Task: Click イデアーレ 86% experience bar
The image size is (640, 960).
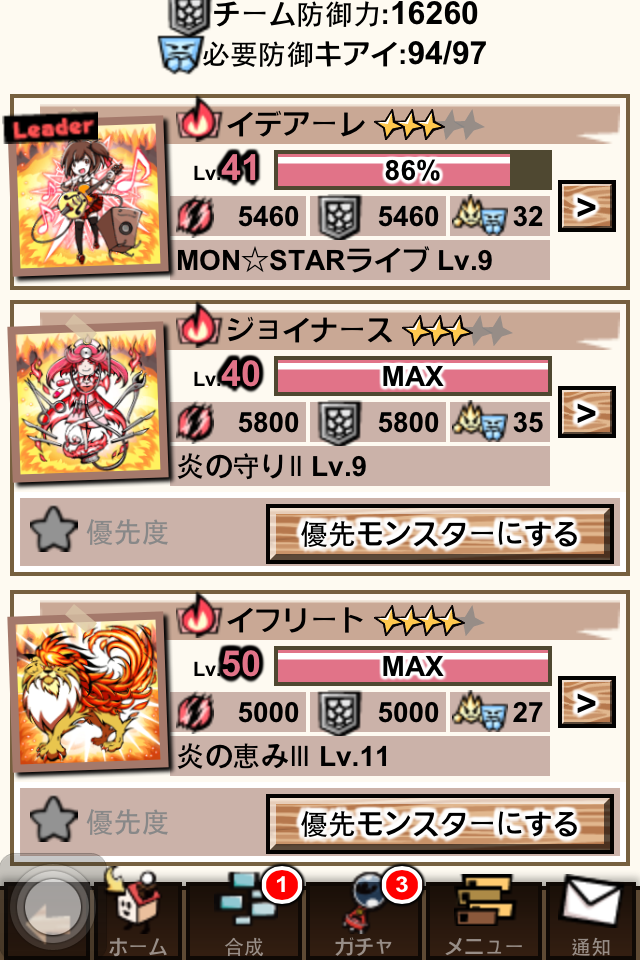Action: [x=413, y=170]
